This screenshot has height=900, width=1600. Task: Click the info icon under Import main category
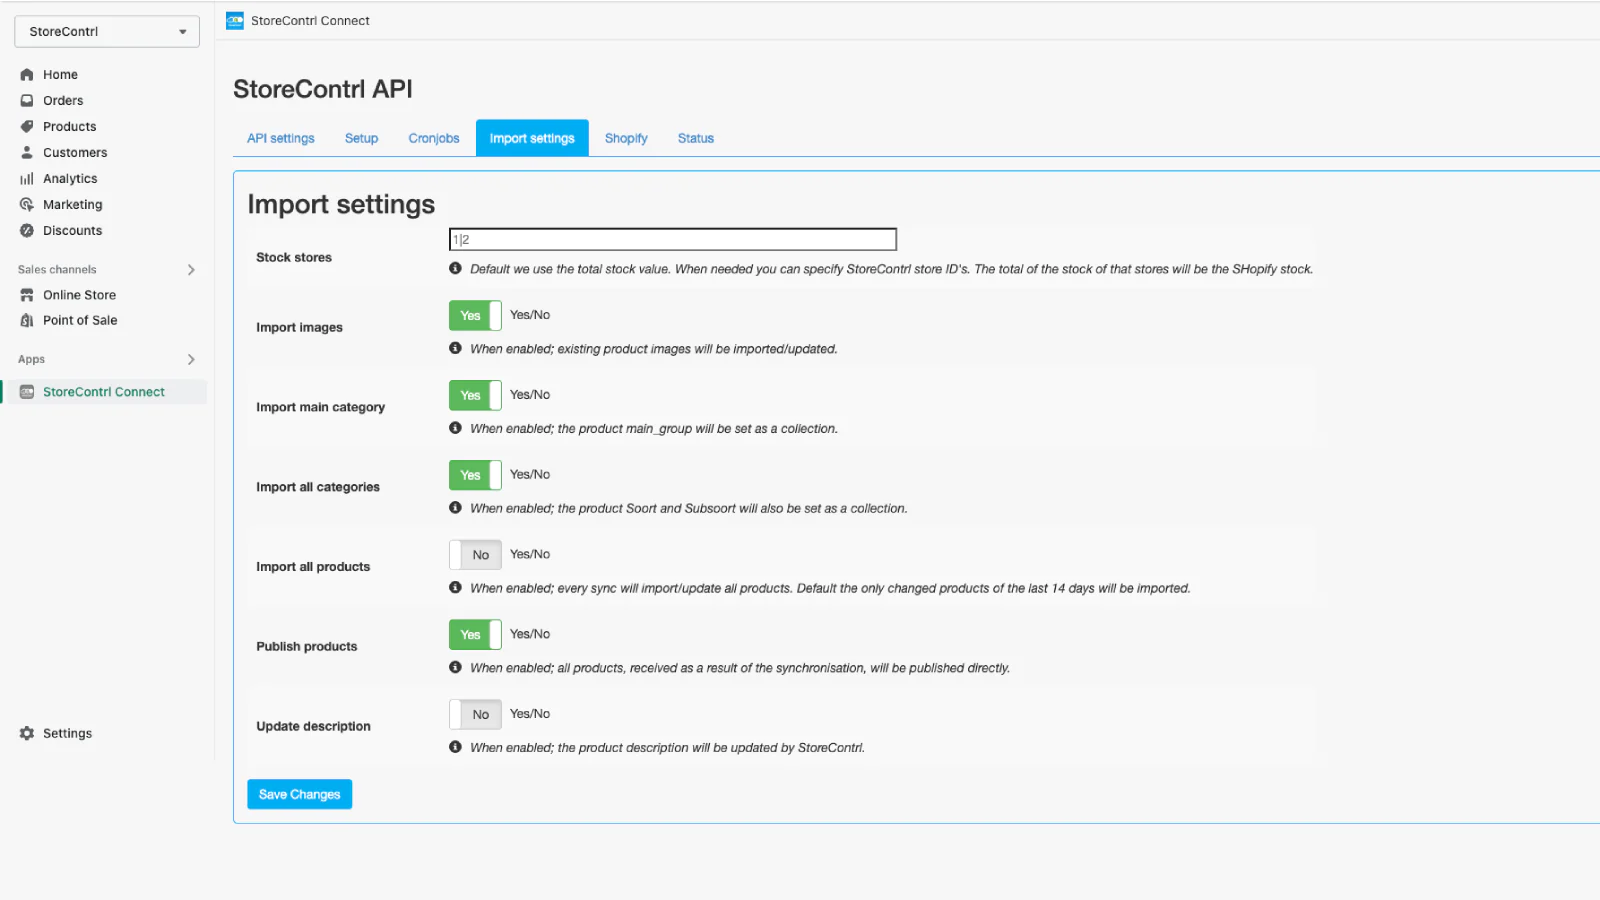click(455, 428)
